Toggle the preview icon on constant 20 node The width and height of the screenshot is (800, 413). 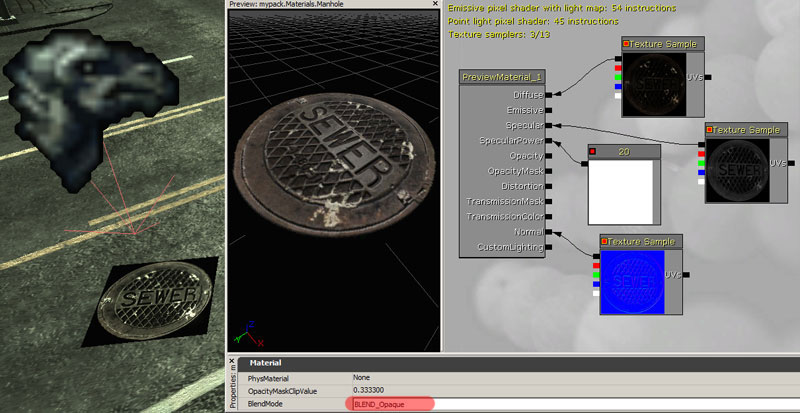[x=592, y=152]
